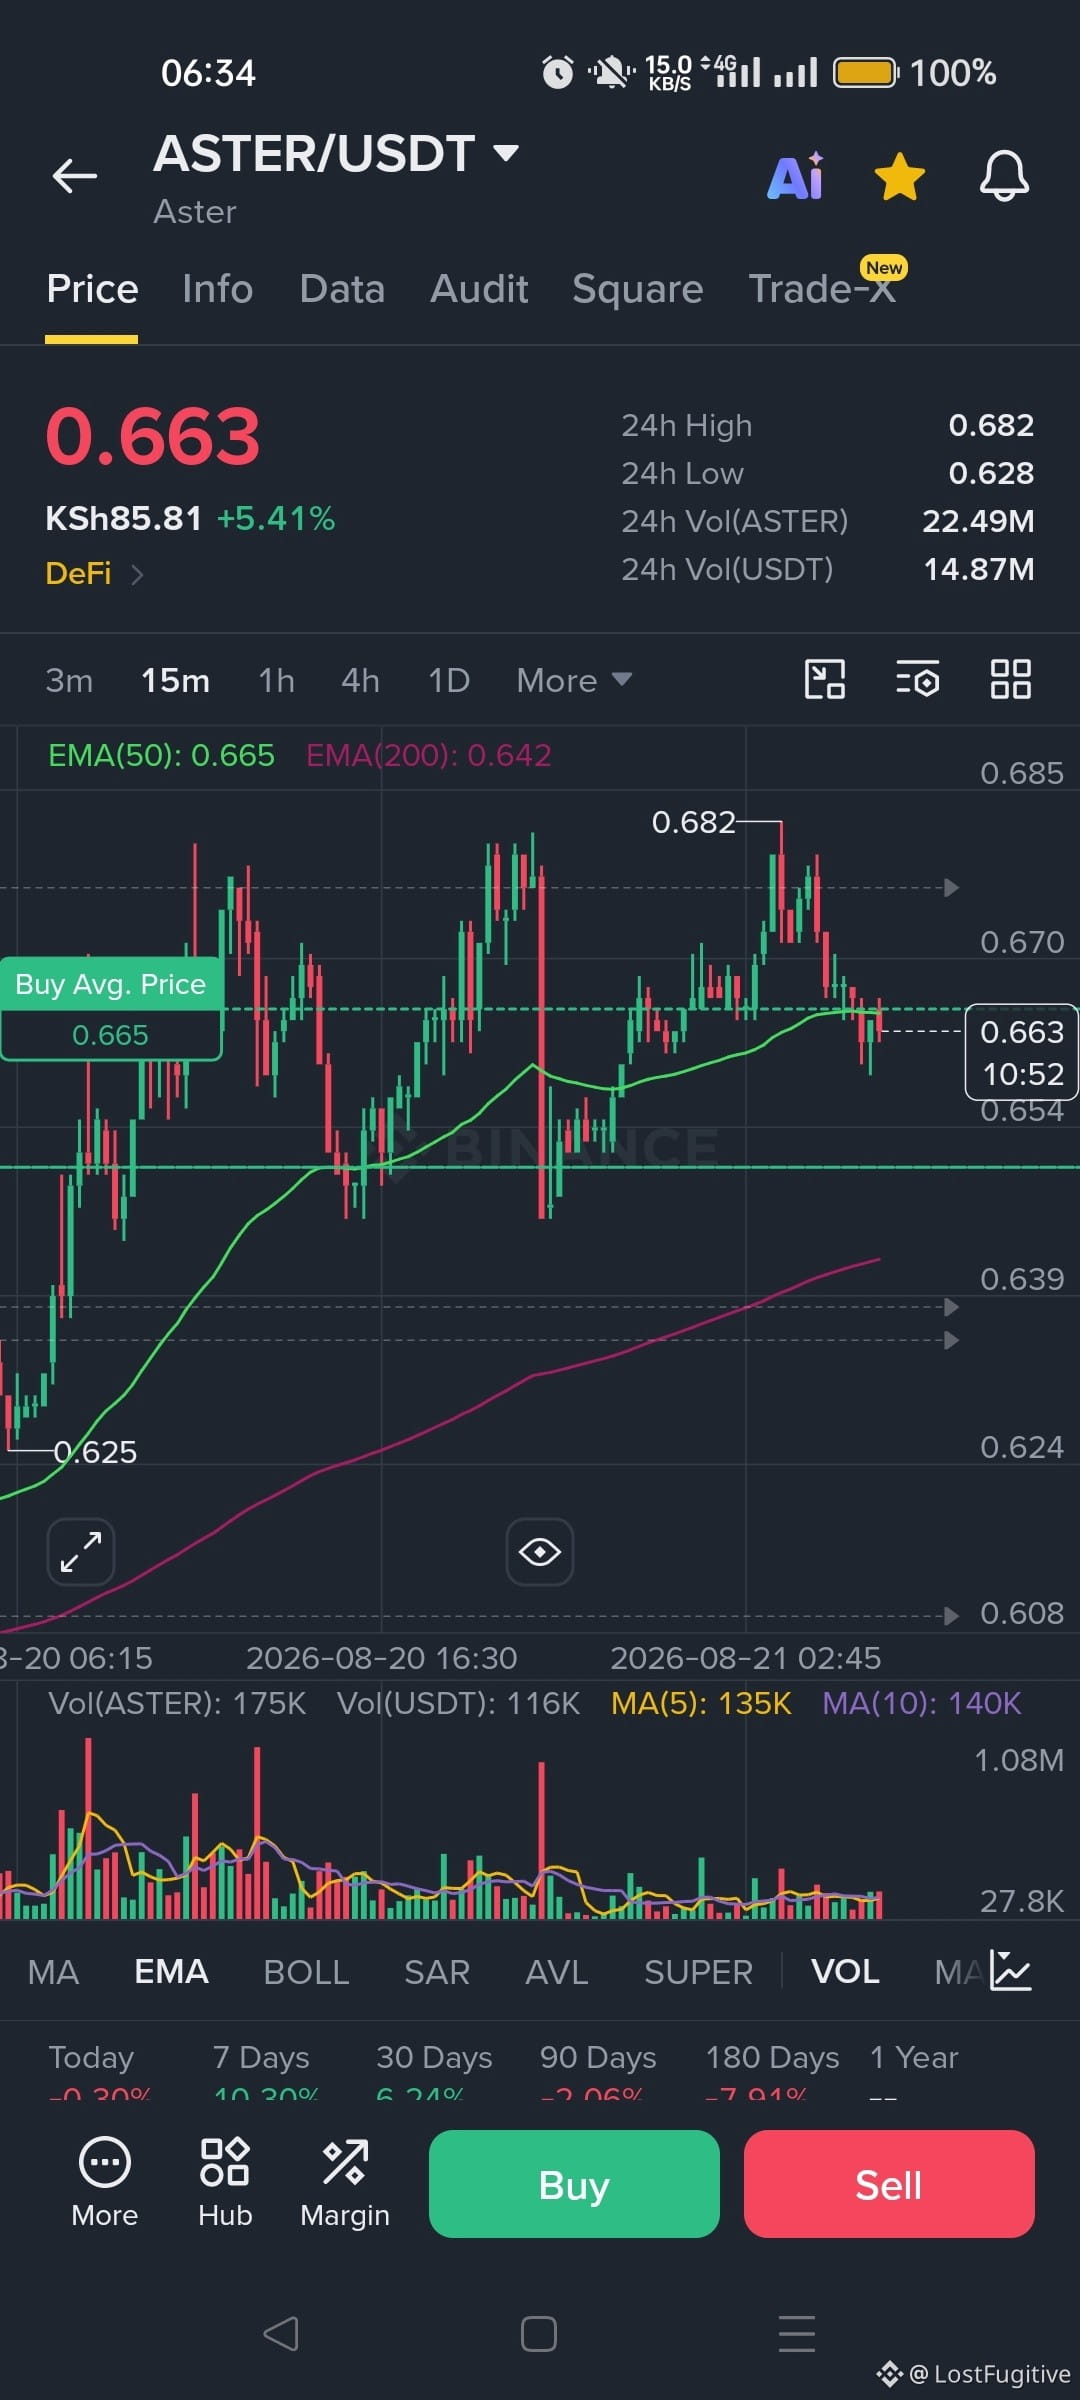Viewport: 1080px width, 2400px height.
Task: View the 180 Days performance
Action: (x=772, y=2073)
